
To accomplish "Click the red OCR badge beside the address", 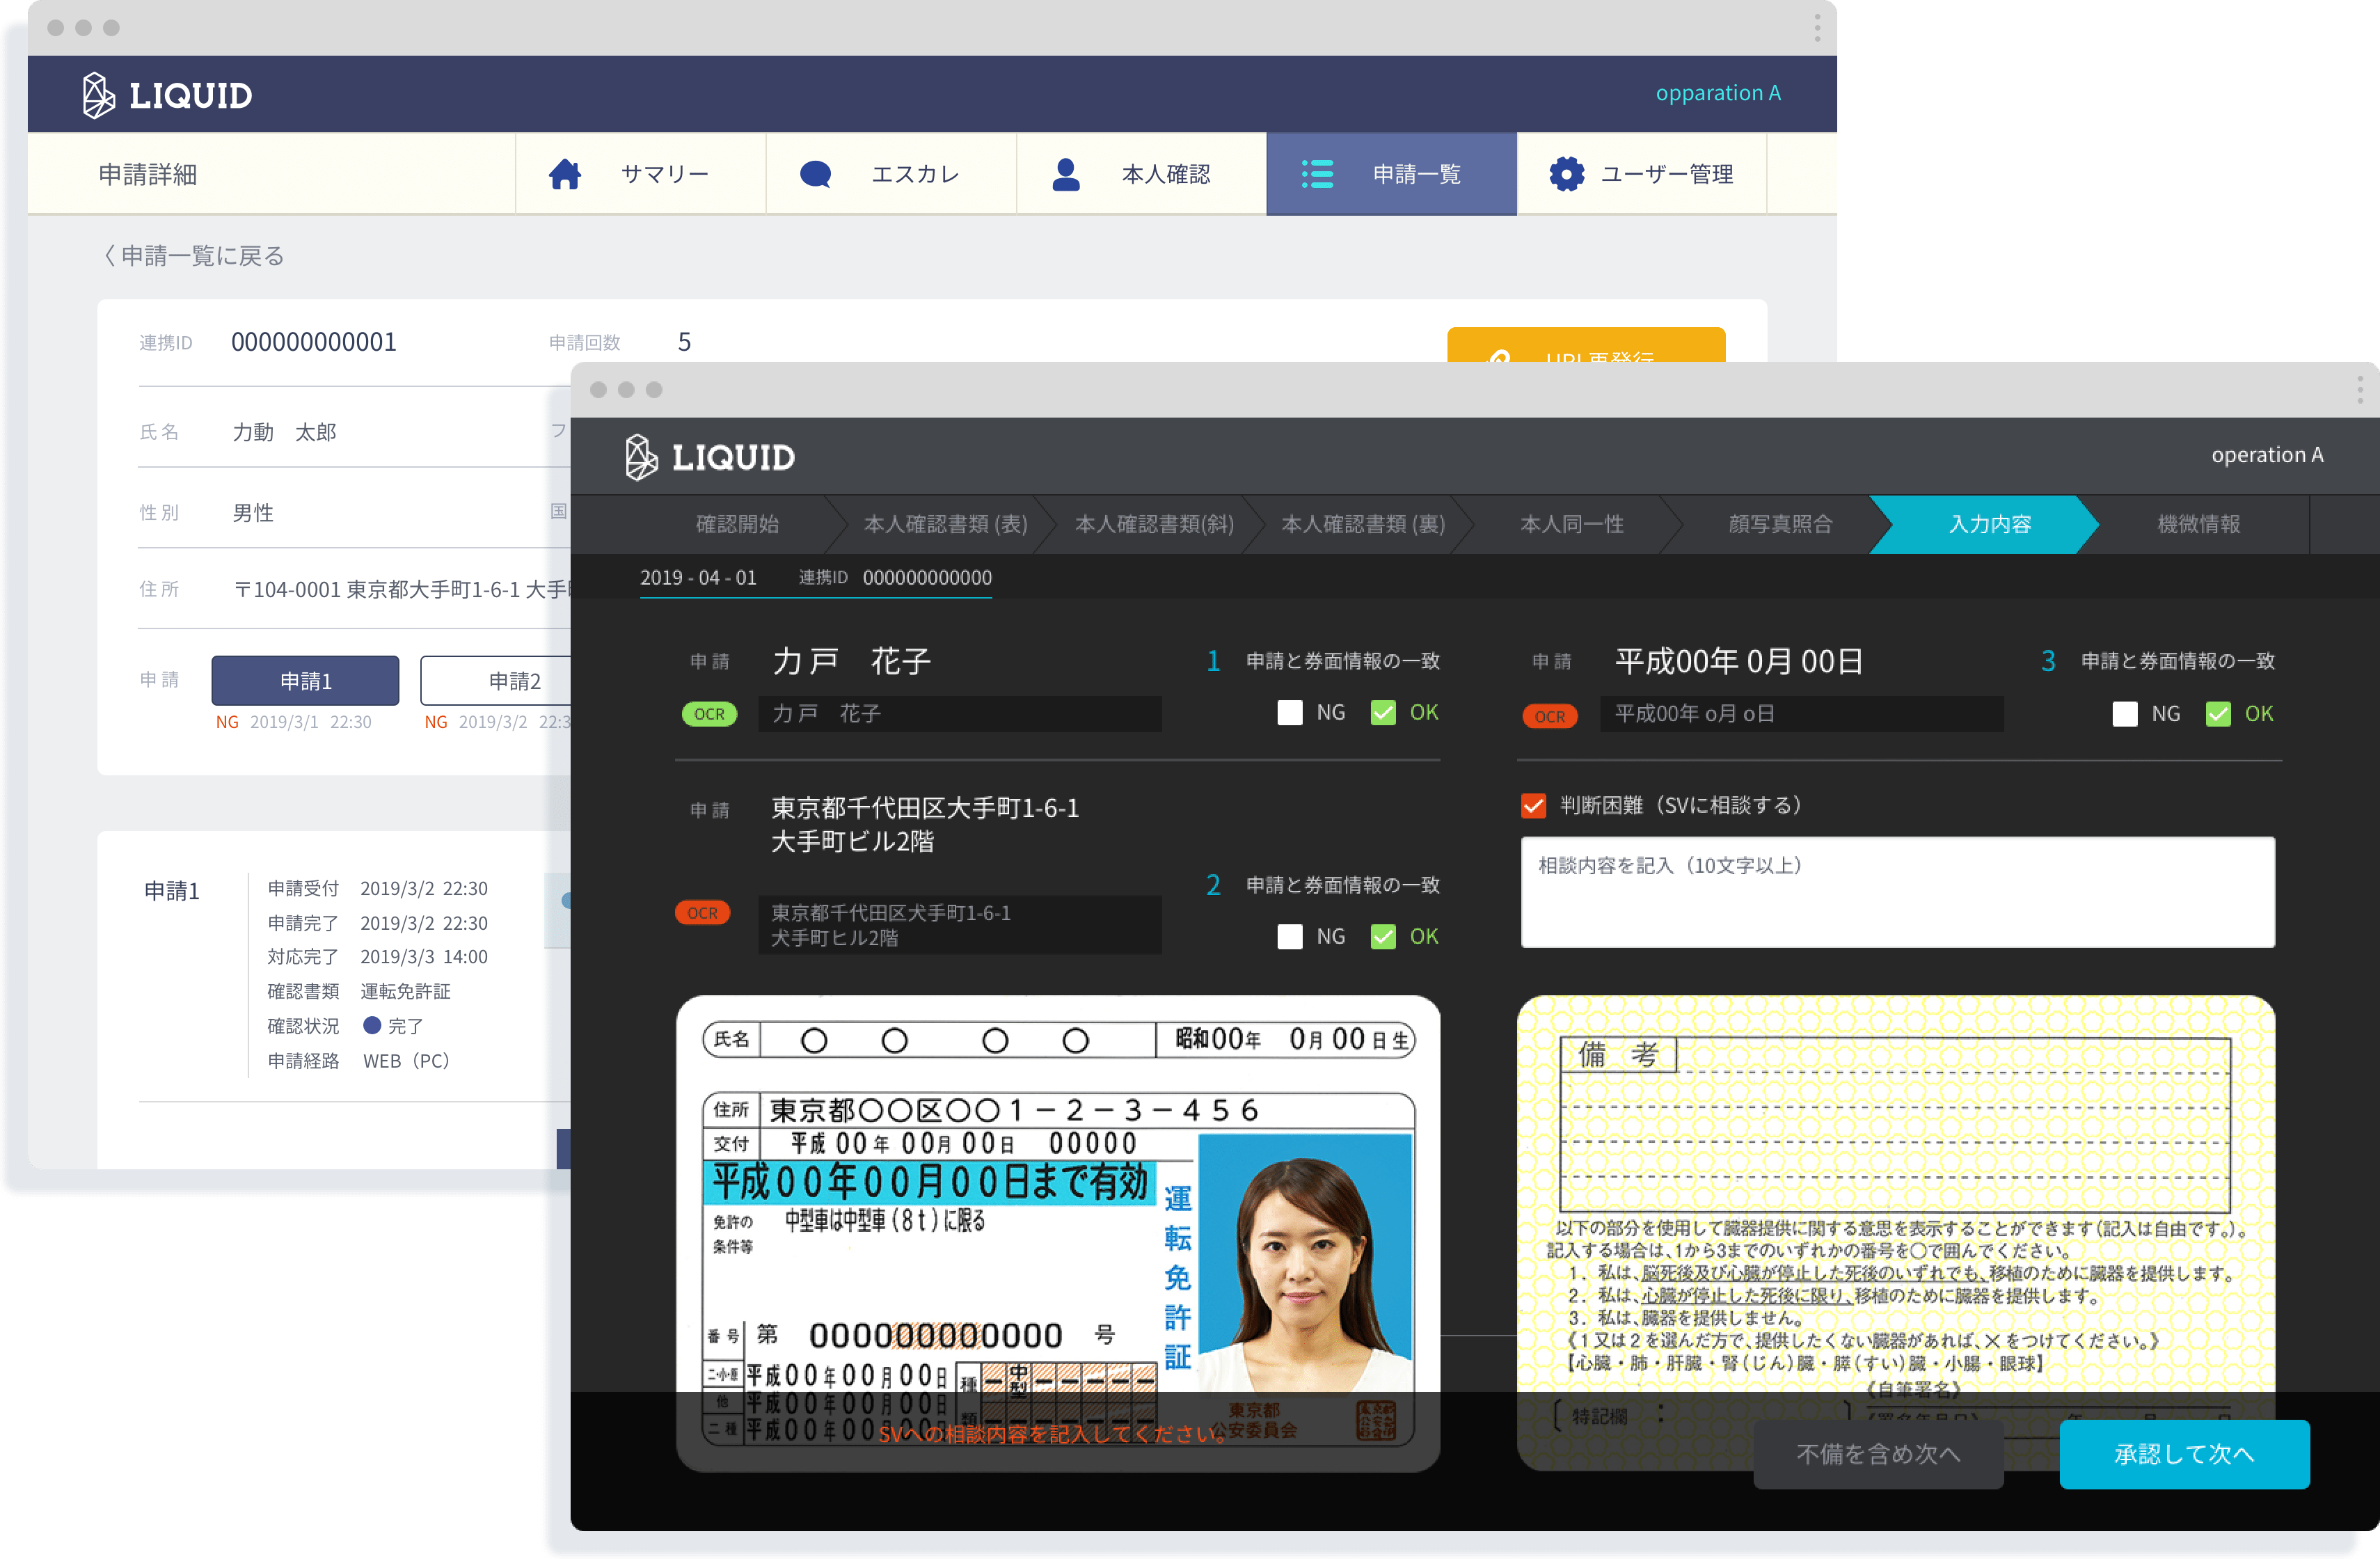I will click(702, 913).
